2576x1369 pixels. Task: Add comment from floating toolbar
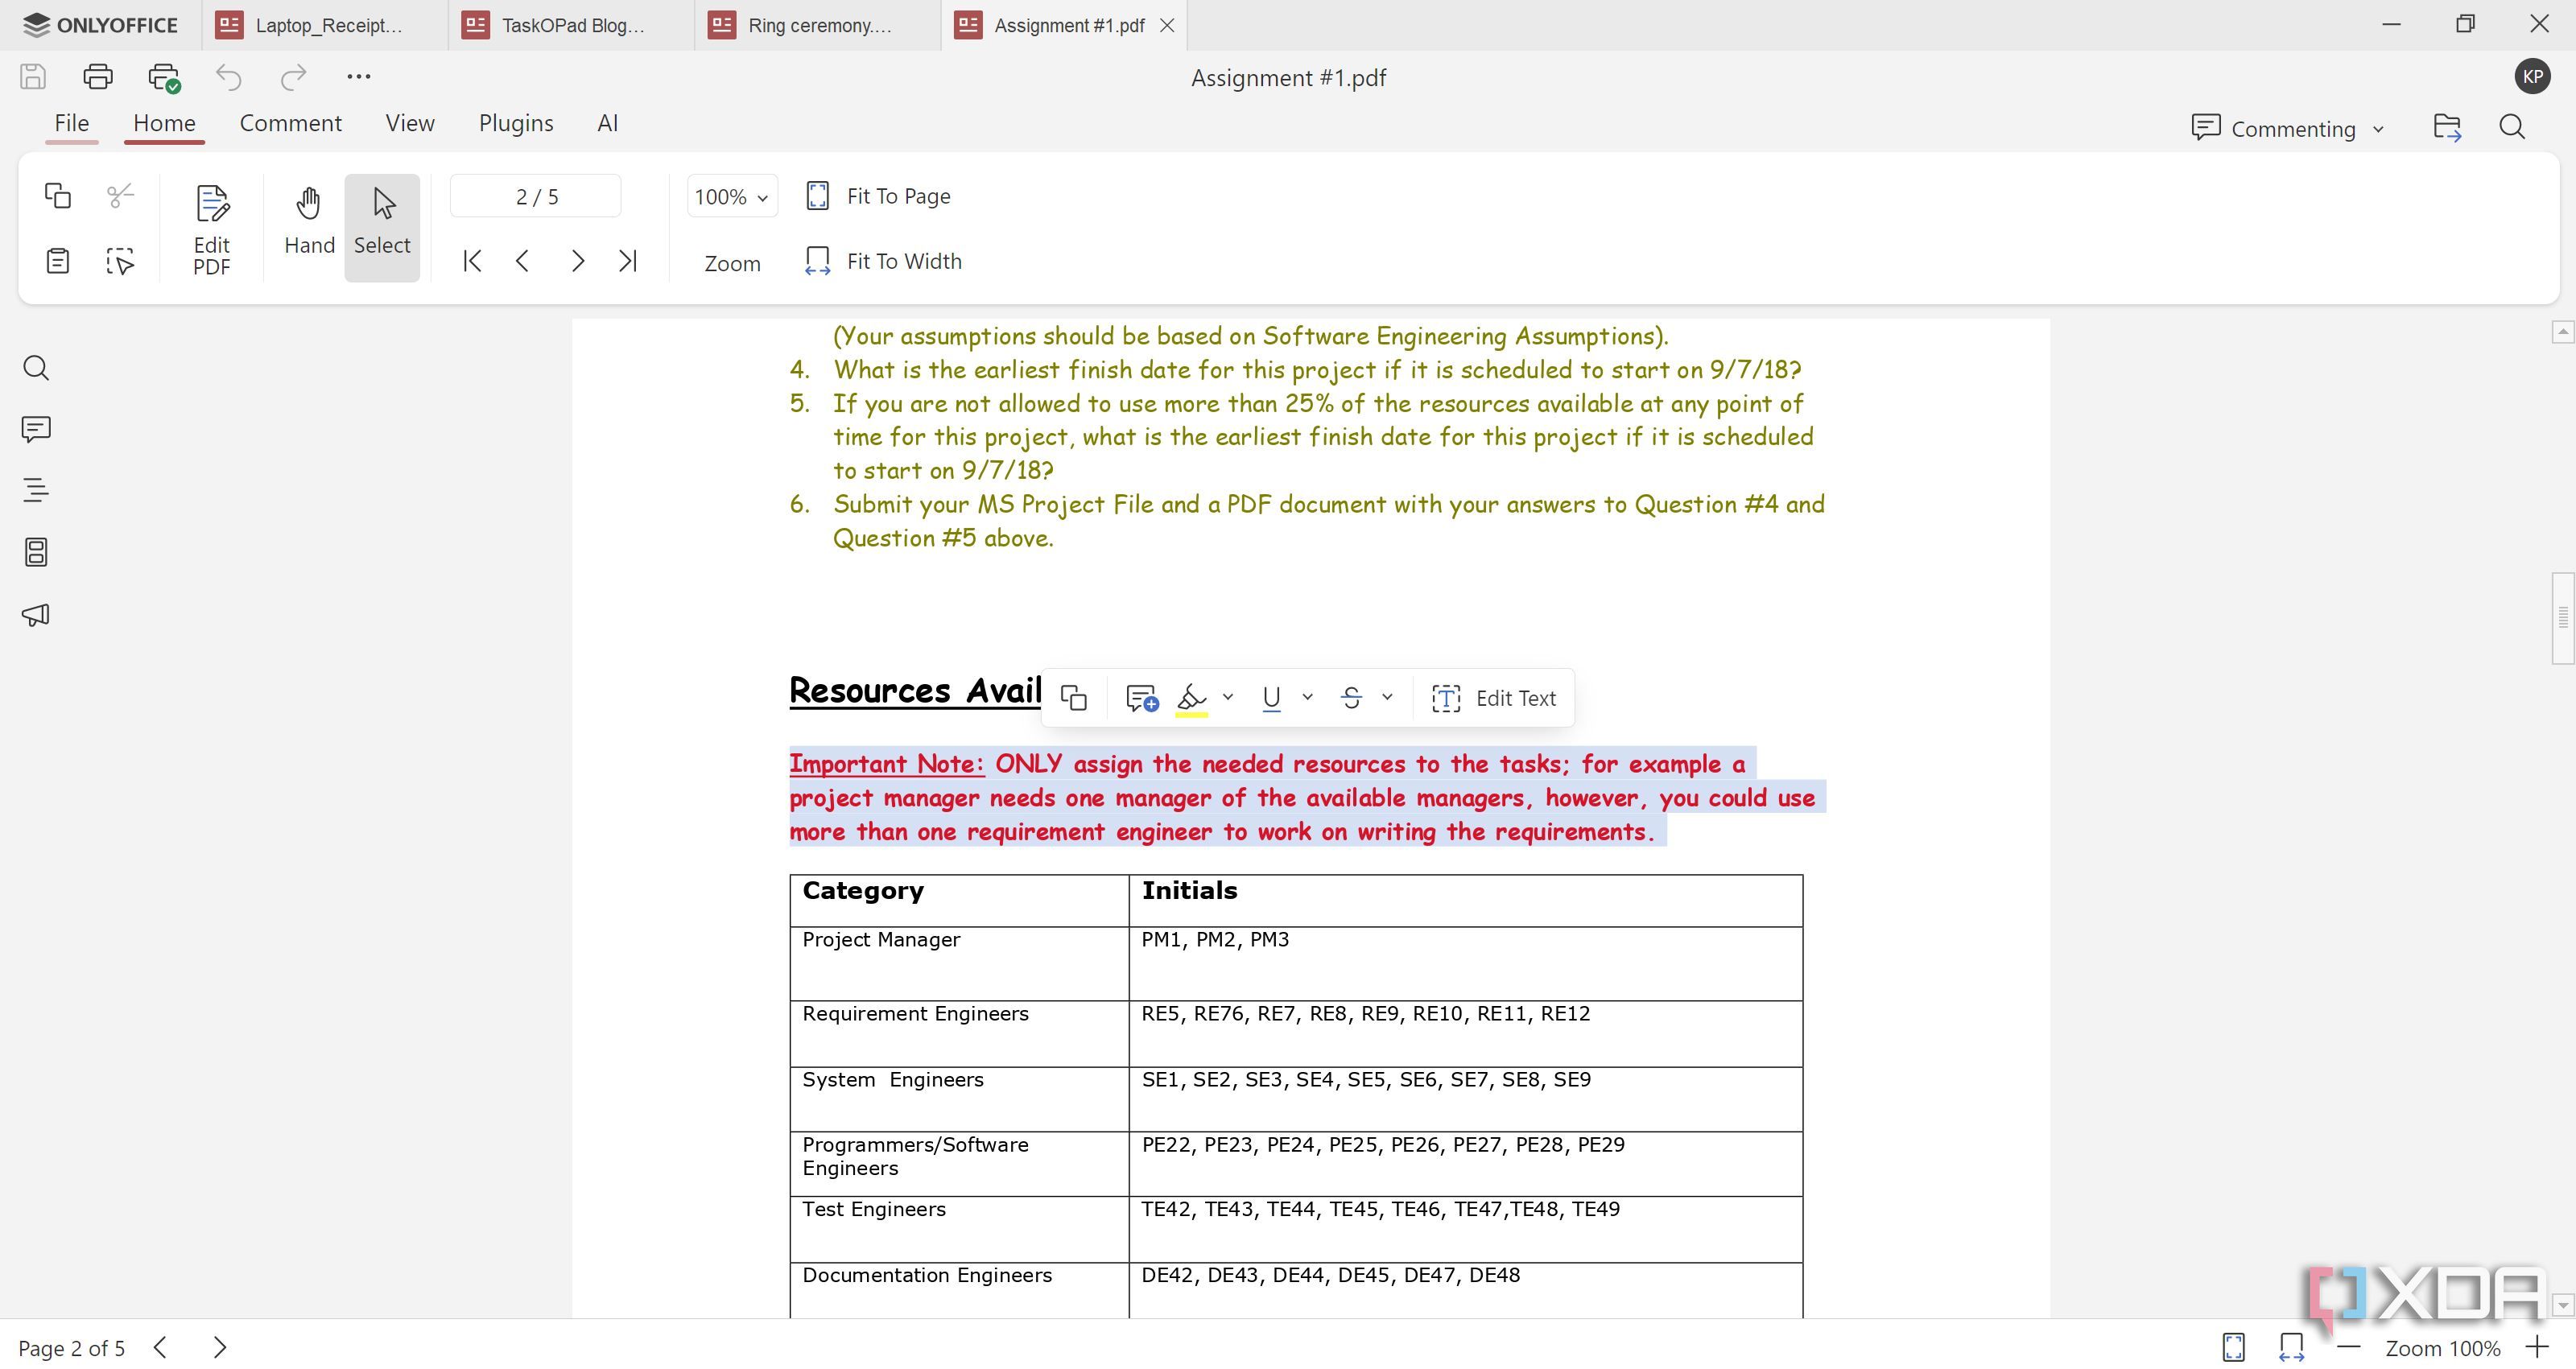[1142, 698]
